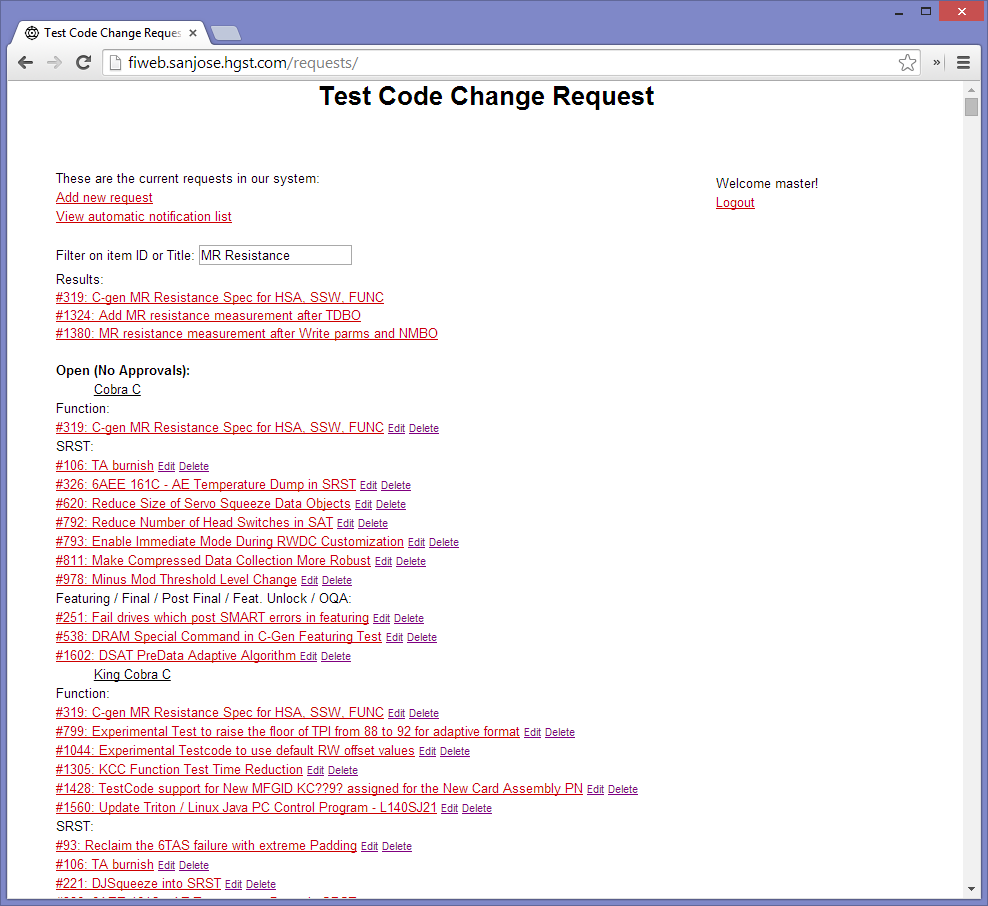Image resolution: width=988 pixels, height=906 pixels.
Task: Open View automatic notification list link
Action: coord(144,217)
